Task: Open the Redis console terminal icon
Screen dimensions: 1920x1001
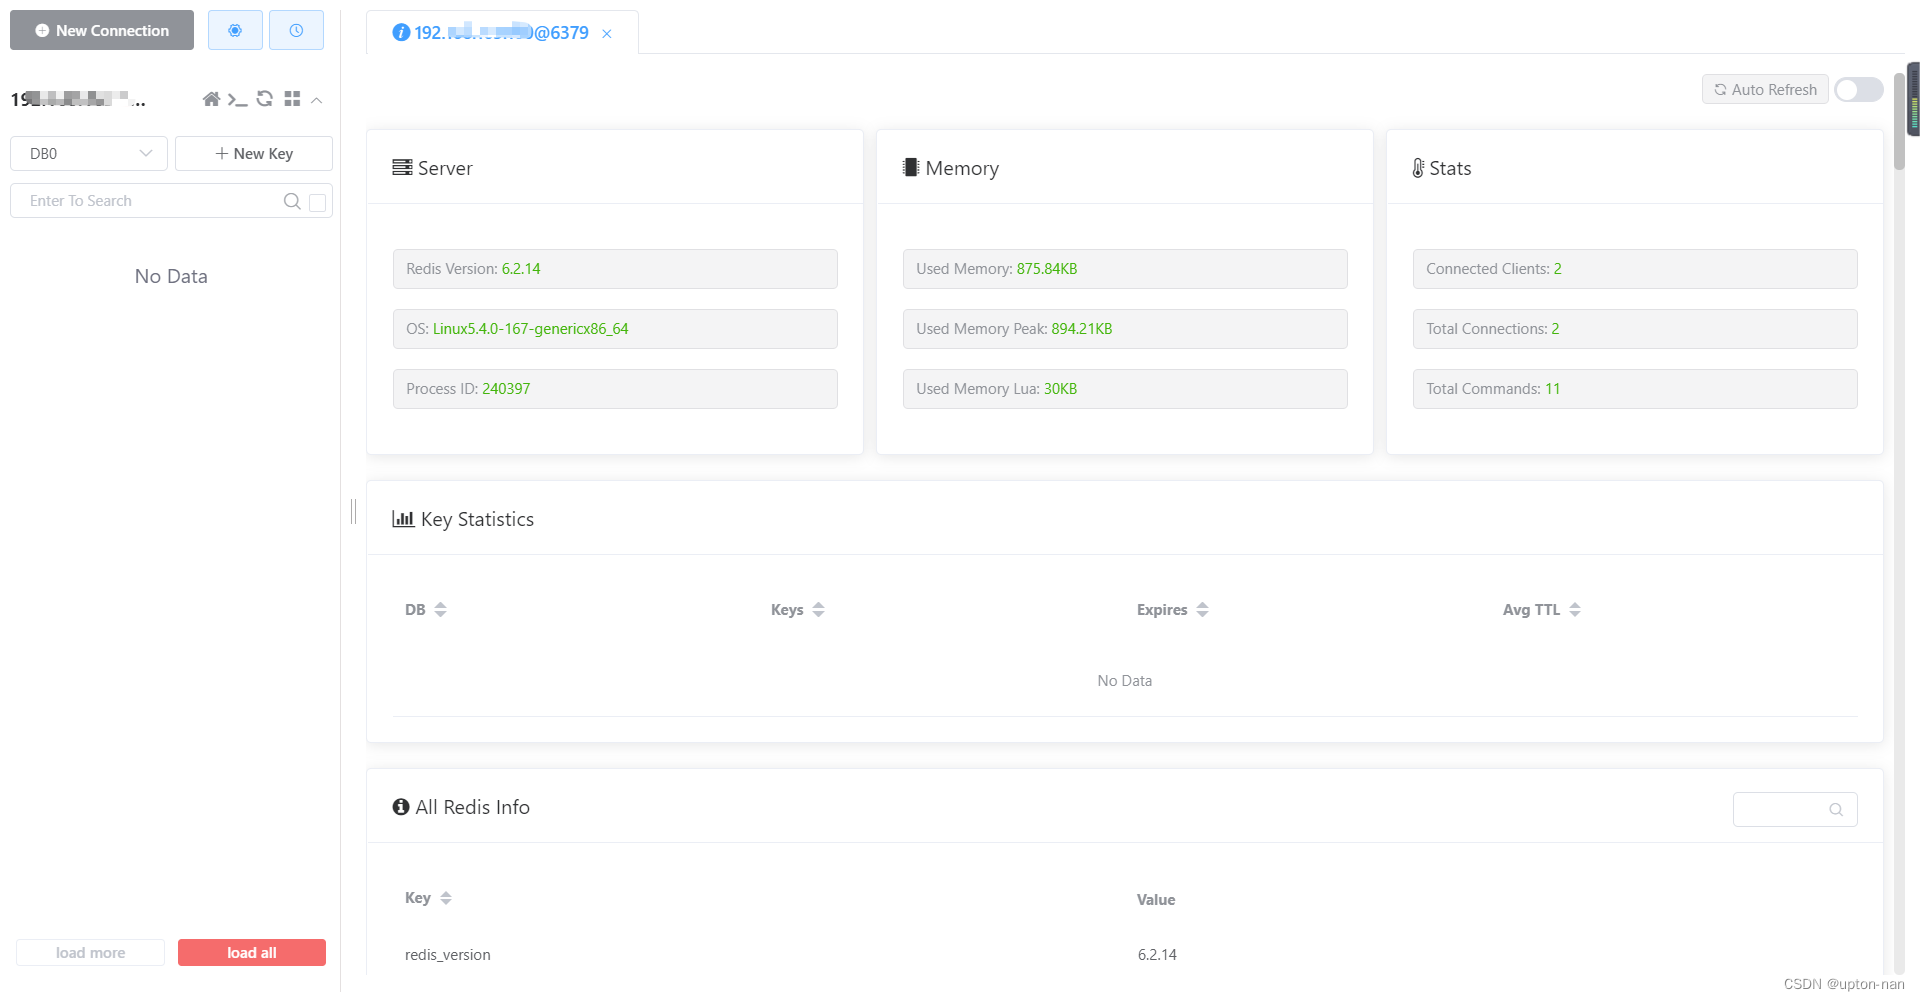Action: (237, 99)
